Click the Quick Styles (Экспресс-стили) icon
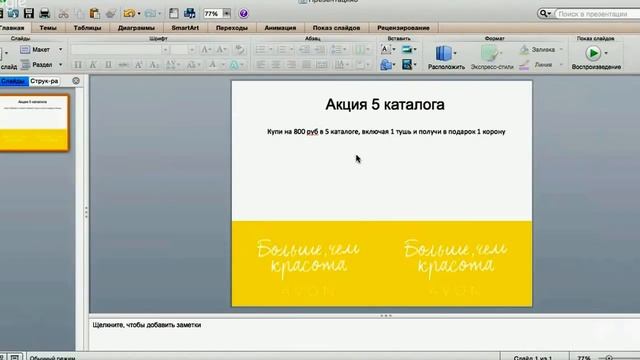The width and height of the screenshot is (640, 360). click(489, 53)
